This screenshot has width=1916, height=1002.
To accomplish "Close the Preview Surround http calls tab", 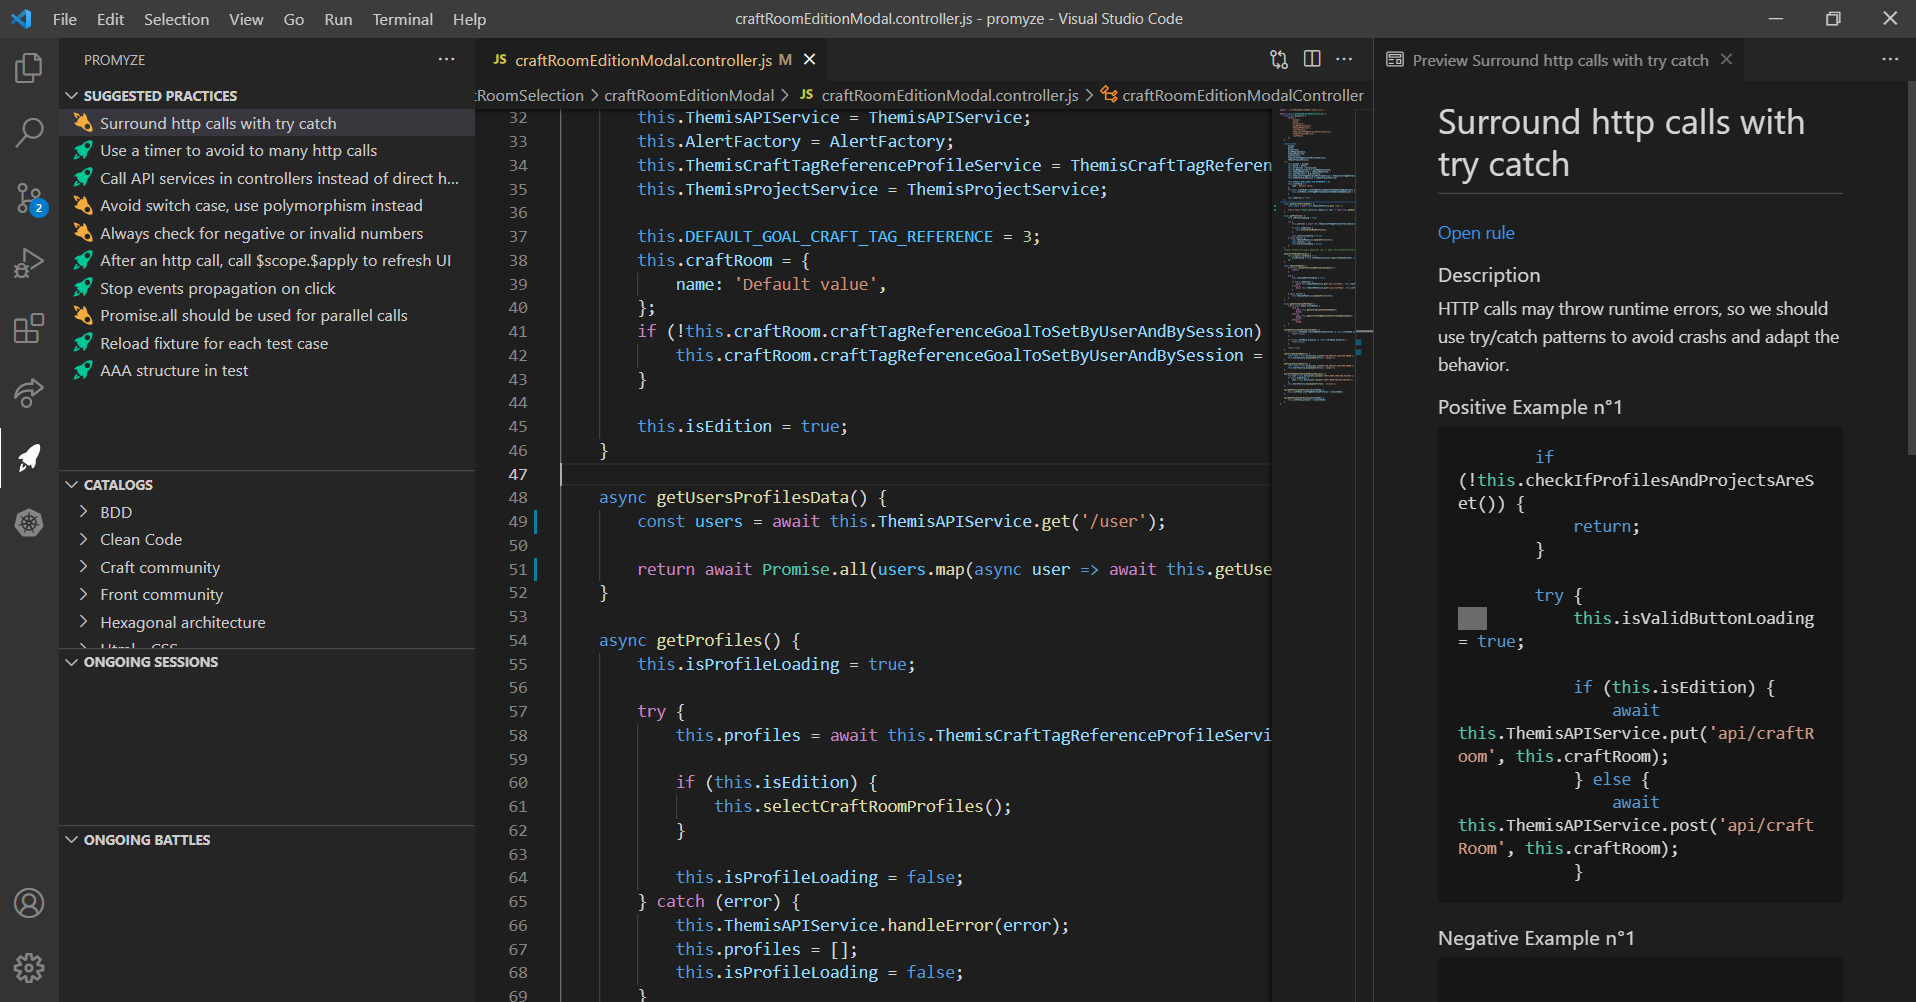I will tap(1726, 60).
